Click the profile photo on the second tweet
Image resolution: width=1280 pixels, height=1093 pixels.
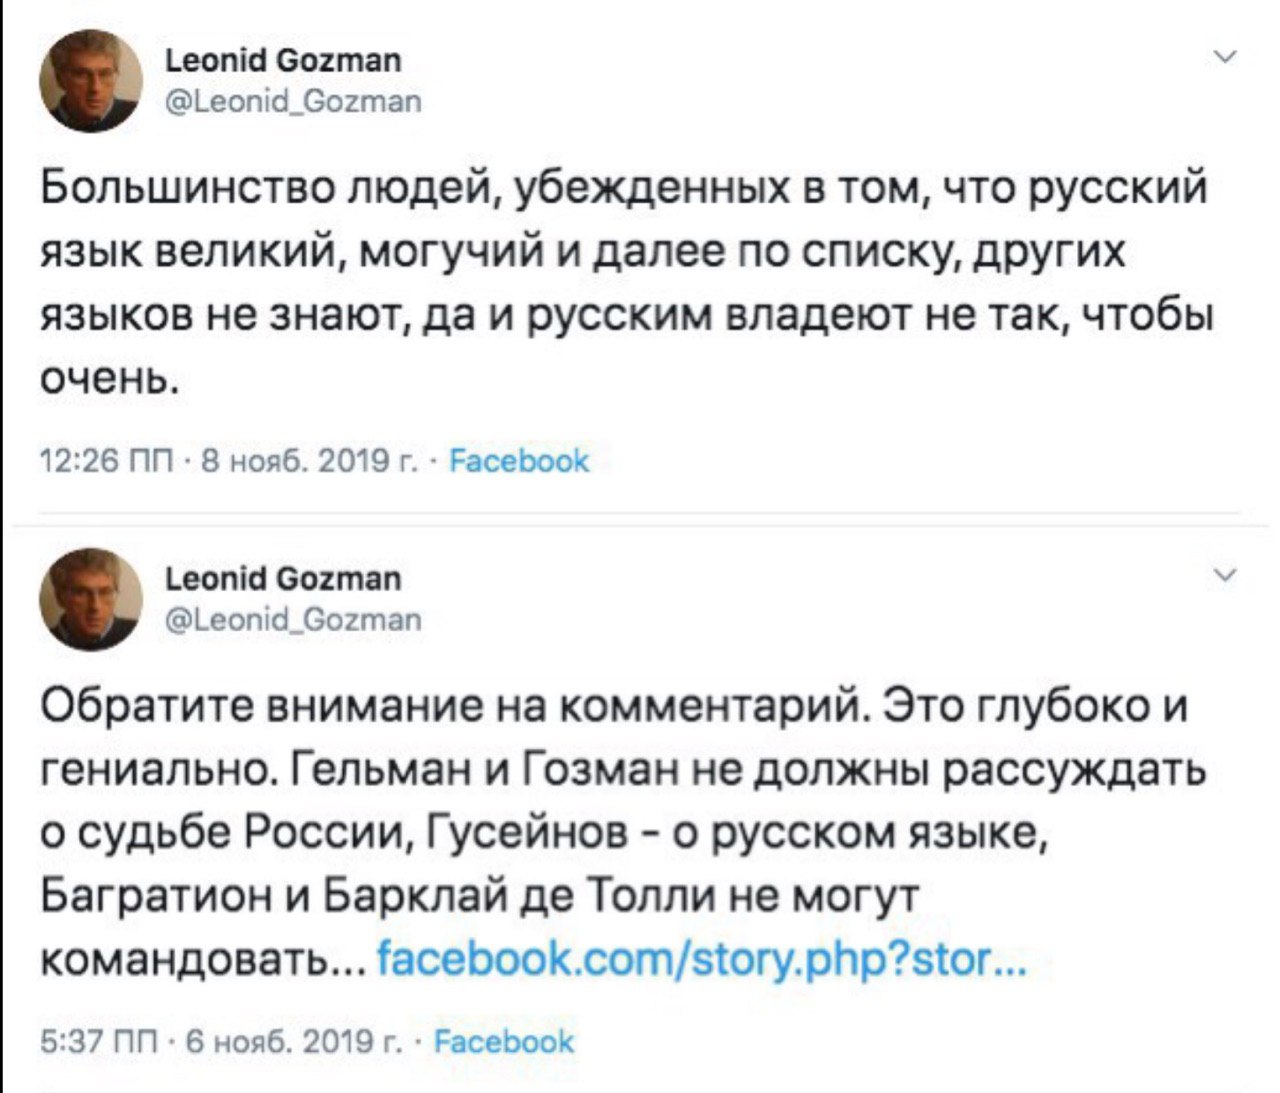pyautogui.click(x=90, y=599)
